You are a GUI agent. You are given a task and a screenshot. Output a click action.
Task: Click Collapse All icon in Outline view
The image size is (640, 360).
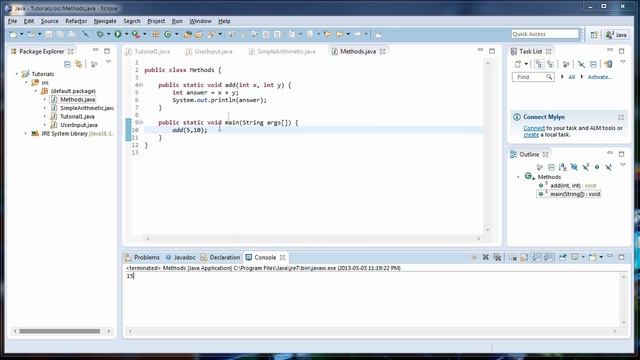551,167
